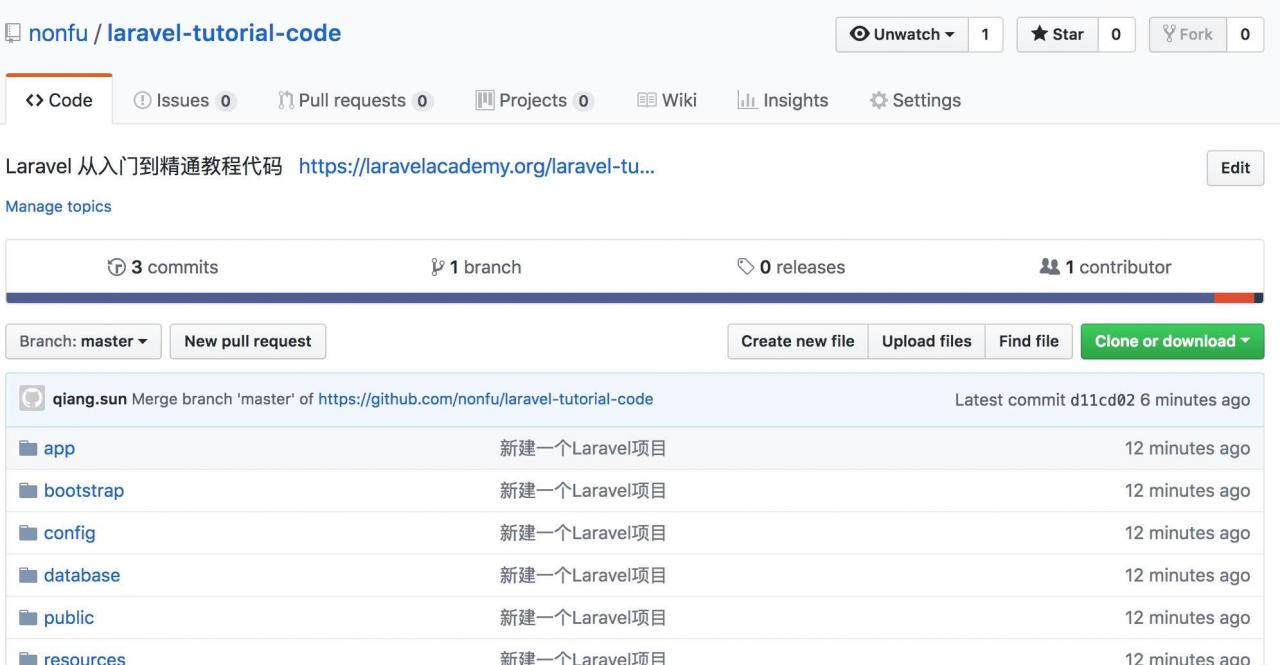
Task: Open the Branch: master dropdown
Action: pyautogui.click(x=83, y=341)
